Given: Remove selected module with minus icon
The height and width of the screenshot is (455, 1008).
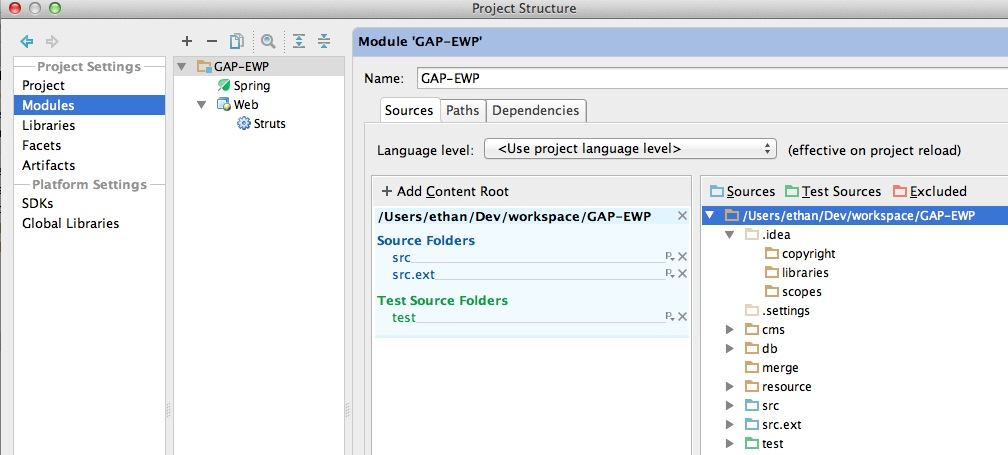Looking at the screenshot, I should point(212,42).
